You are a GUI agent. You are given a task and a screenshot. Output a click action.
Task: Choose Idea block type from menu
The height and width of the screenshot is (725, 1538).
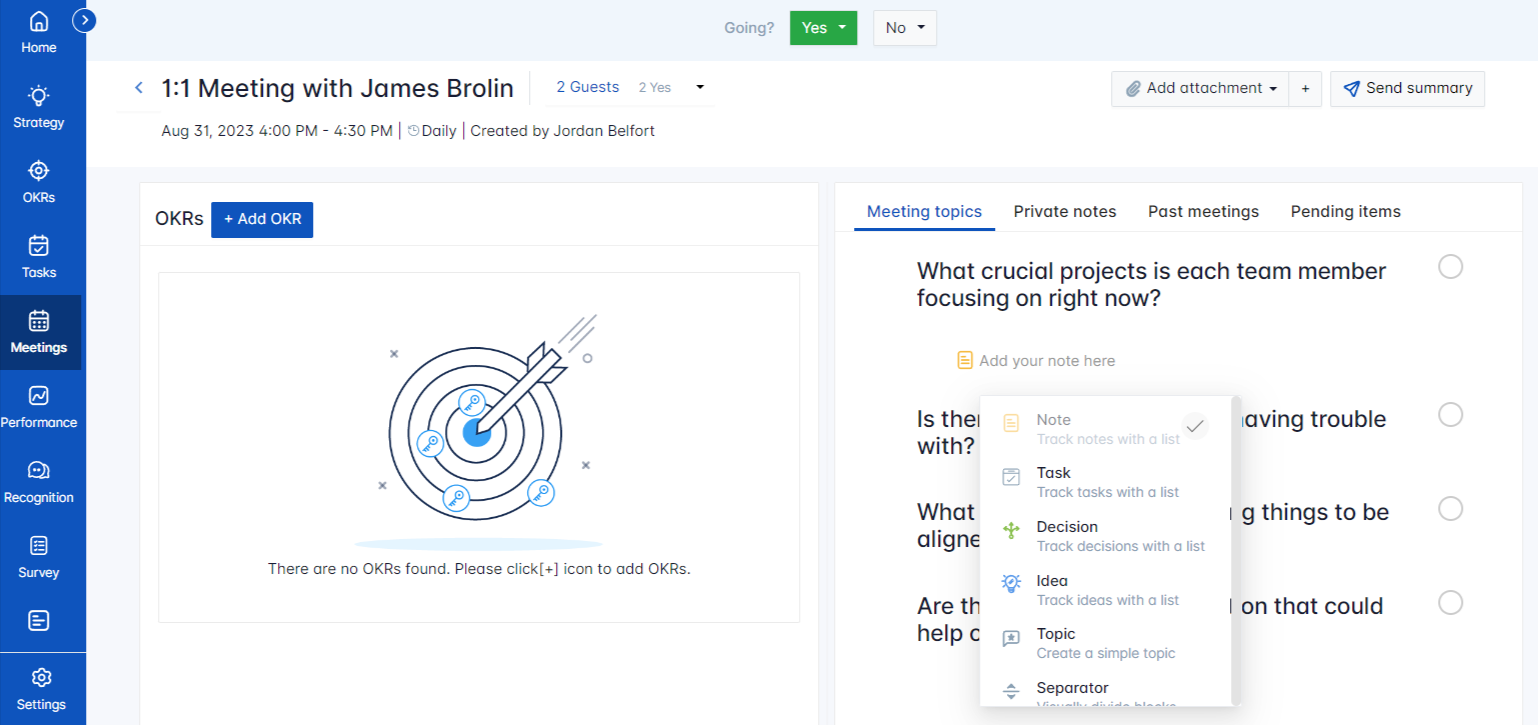[1105, 589]
